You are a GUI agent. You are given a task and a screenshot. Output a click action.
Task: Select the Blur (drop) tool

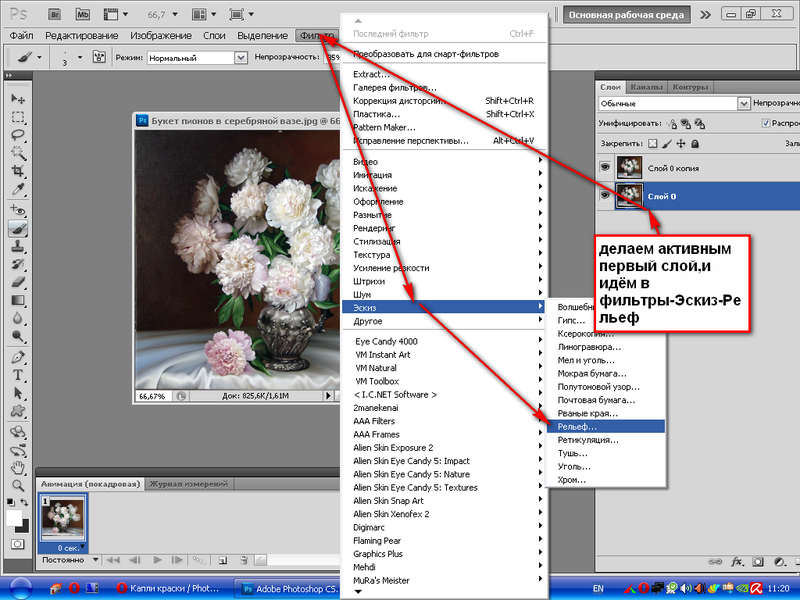tap(18, 318)
